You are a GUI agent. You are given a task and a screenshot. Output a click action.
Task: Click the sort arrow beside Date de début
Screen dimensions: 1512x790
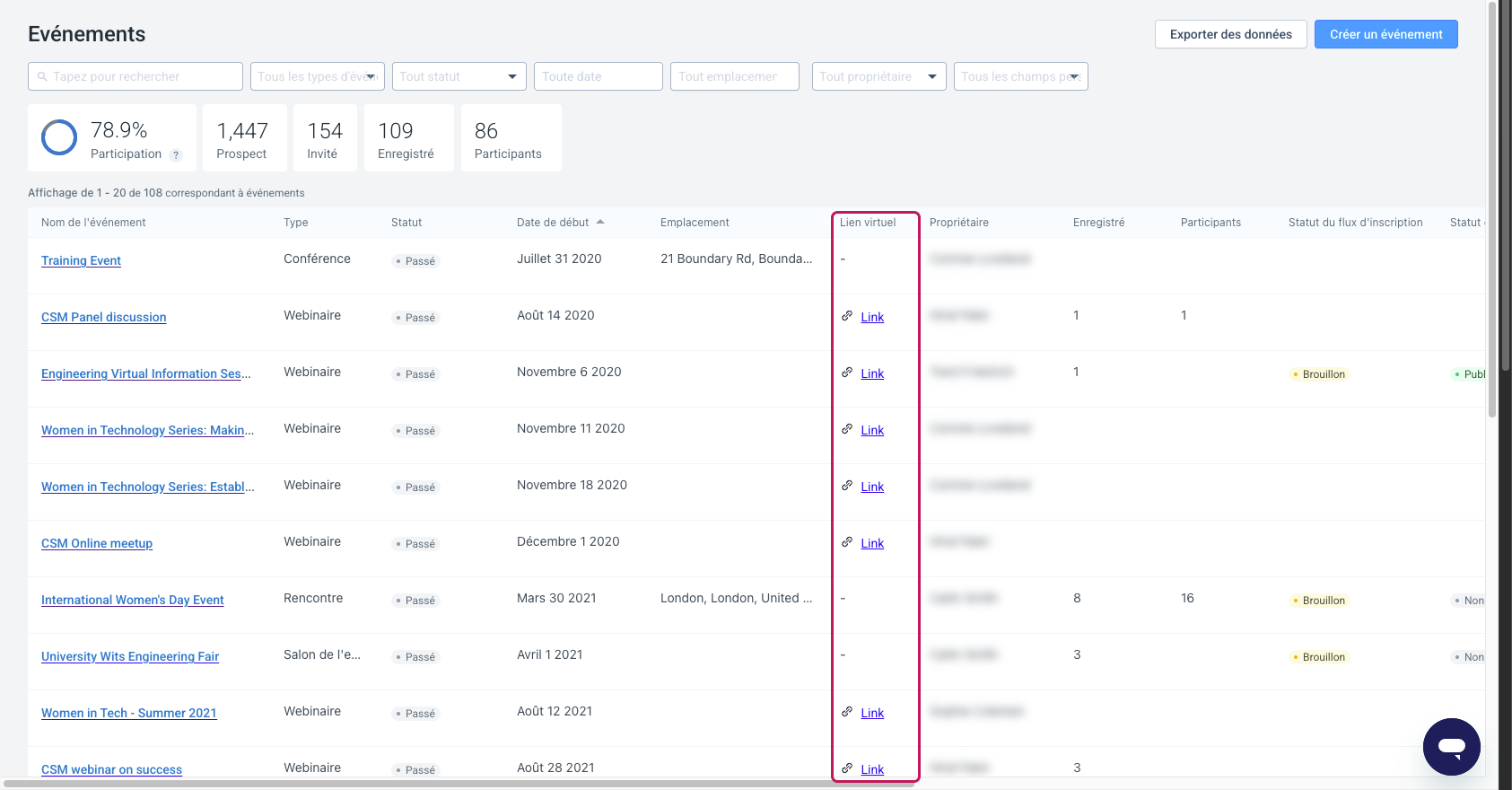[x=600, y=222]
